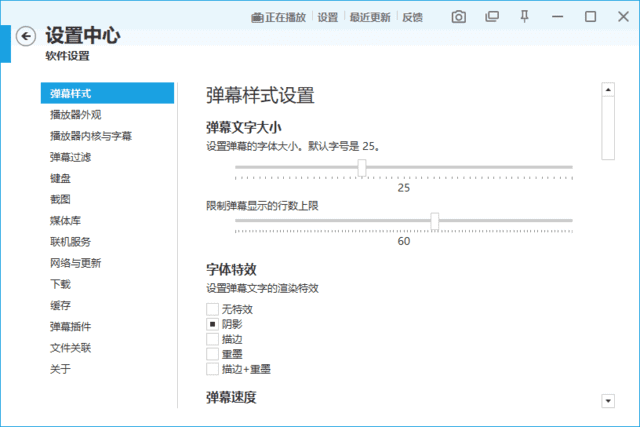Click the back arrow beside 设置中心

point(26,36)
